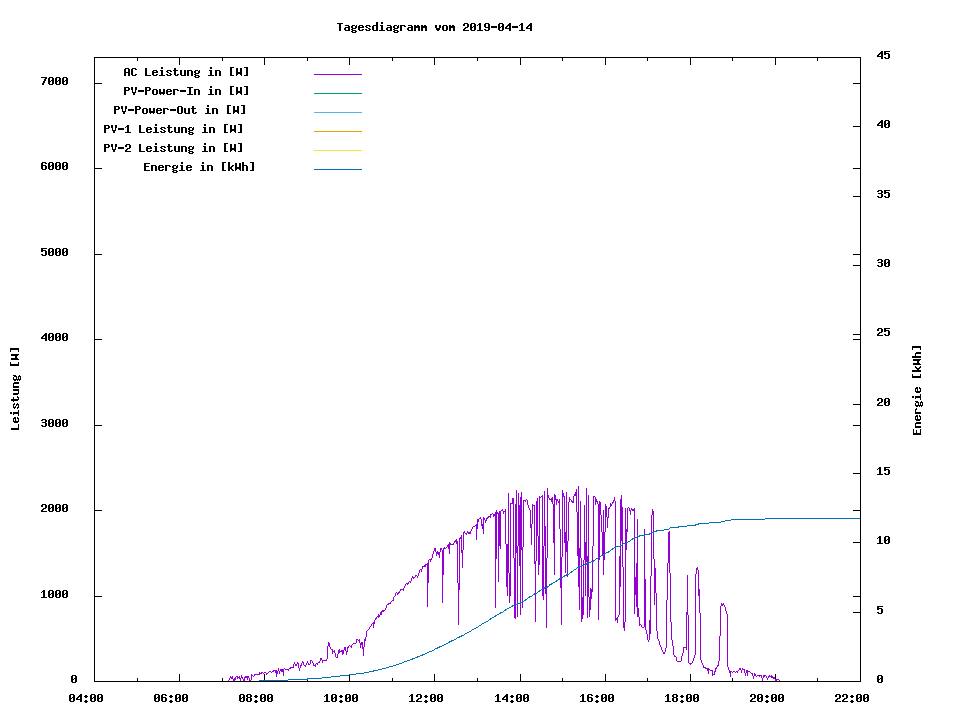Click the PV-2 Leistung in [W] legend entry

coord(173,148)
